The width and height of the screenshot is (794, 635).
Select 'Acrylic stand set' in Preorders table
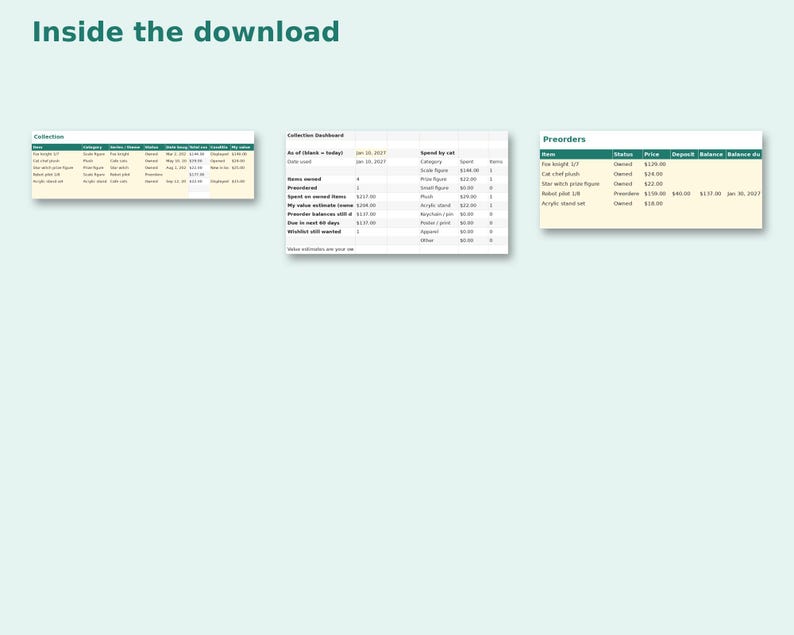pyautogui.click(x=563, y=204)
